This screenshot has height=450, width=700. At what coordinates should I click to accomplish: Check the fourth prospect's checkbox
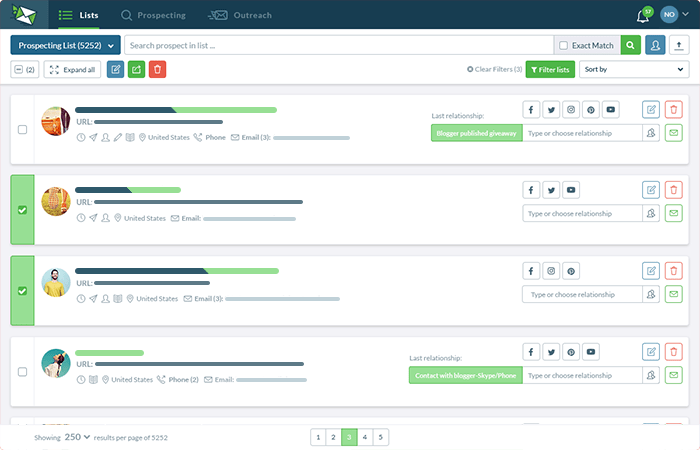[22, 371]
